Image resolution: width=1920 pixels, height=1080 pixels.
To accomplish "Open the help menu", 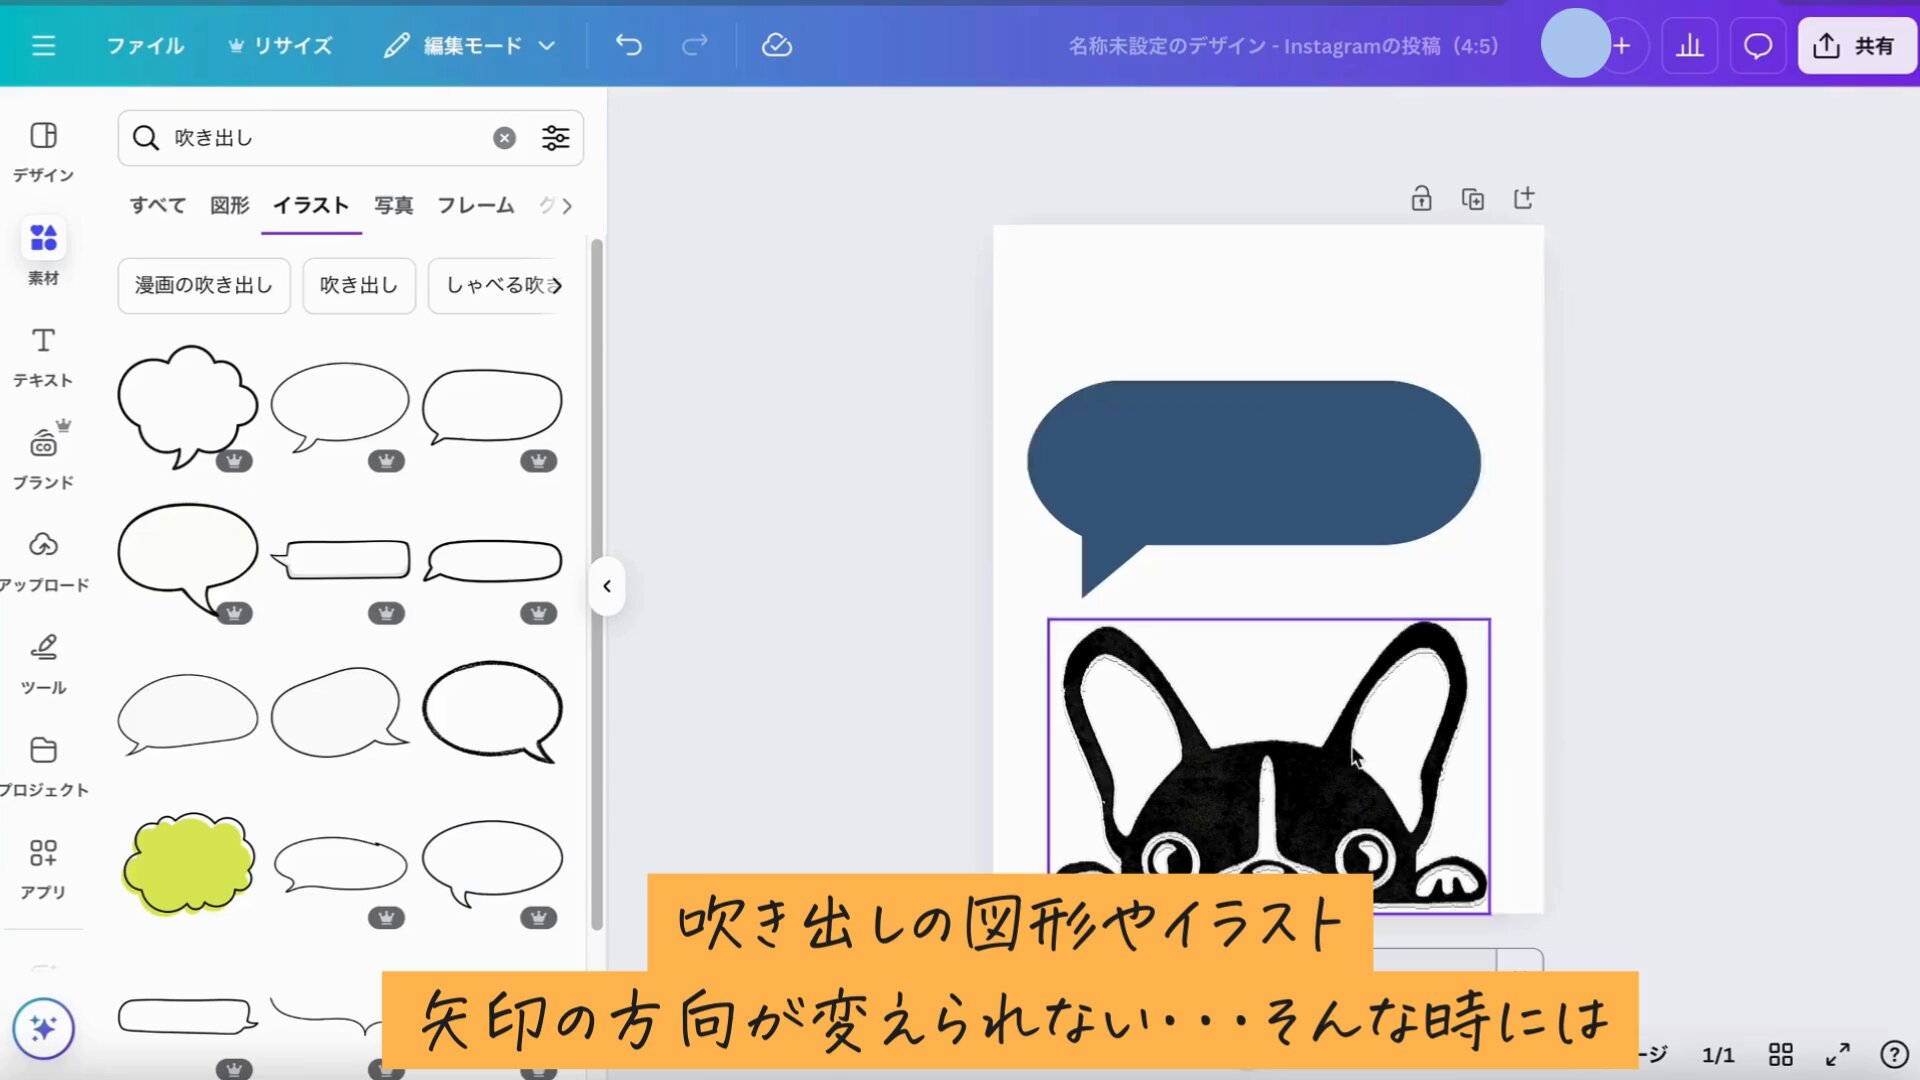I will click(1892, 1054).
